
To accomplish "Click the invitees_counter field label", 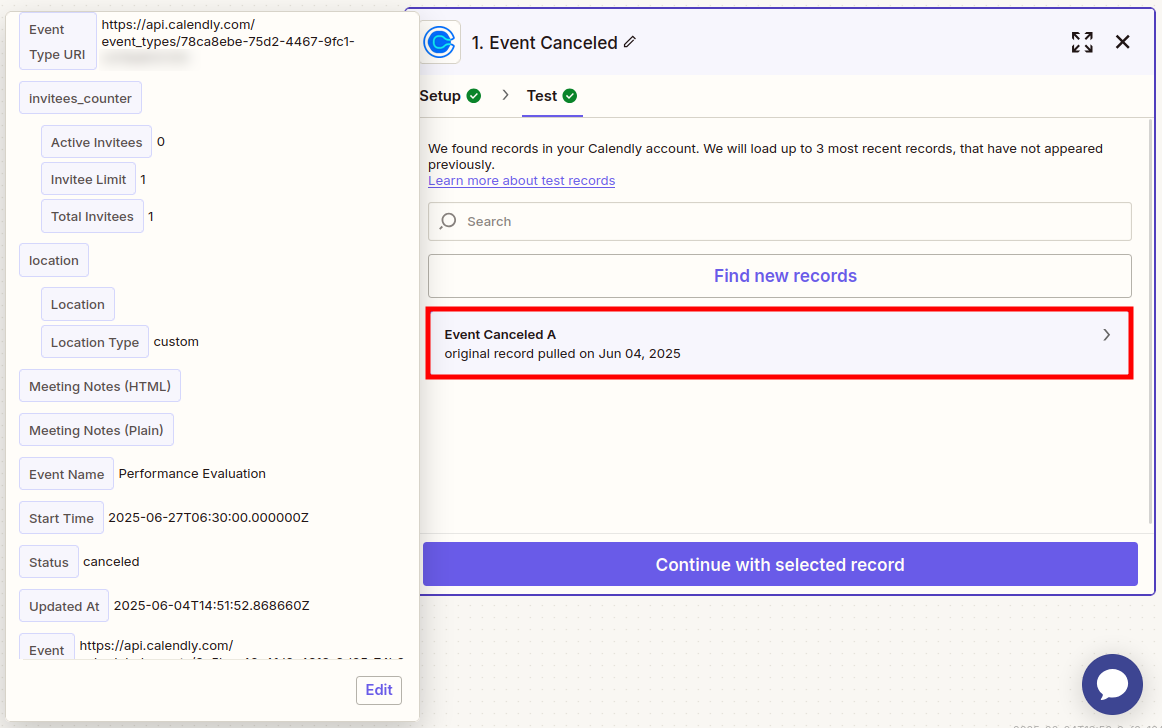I will (x=80, y=98).
